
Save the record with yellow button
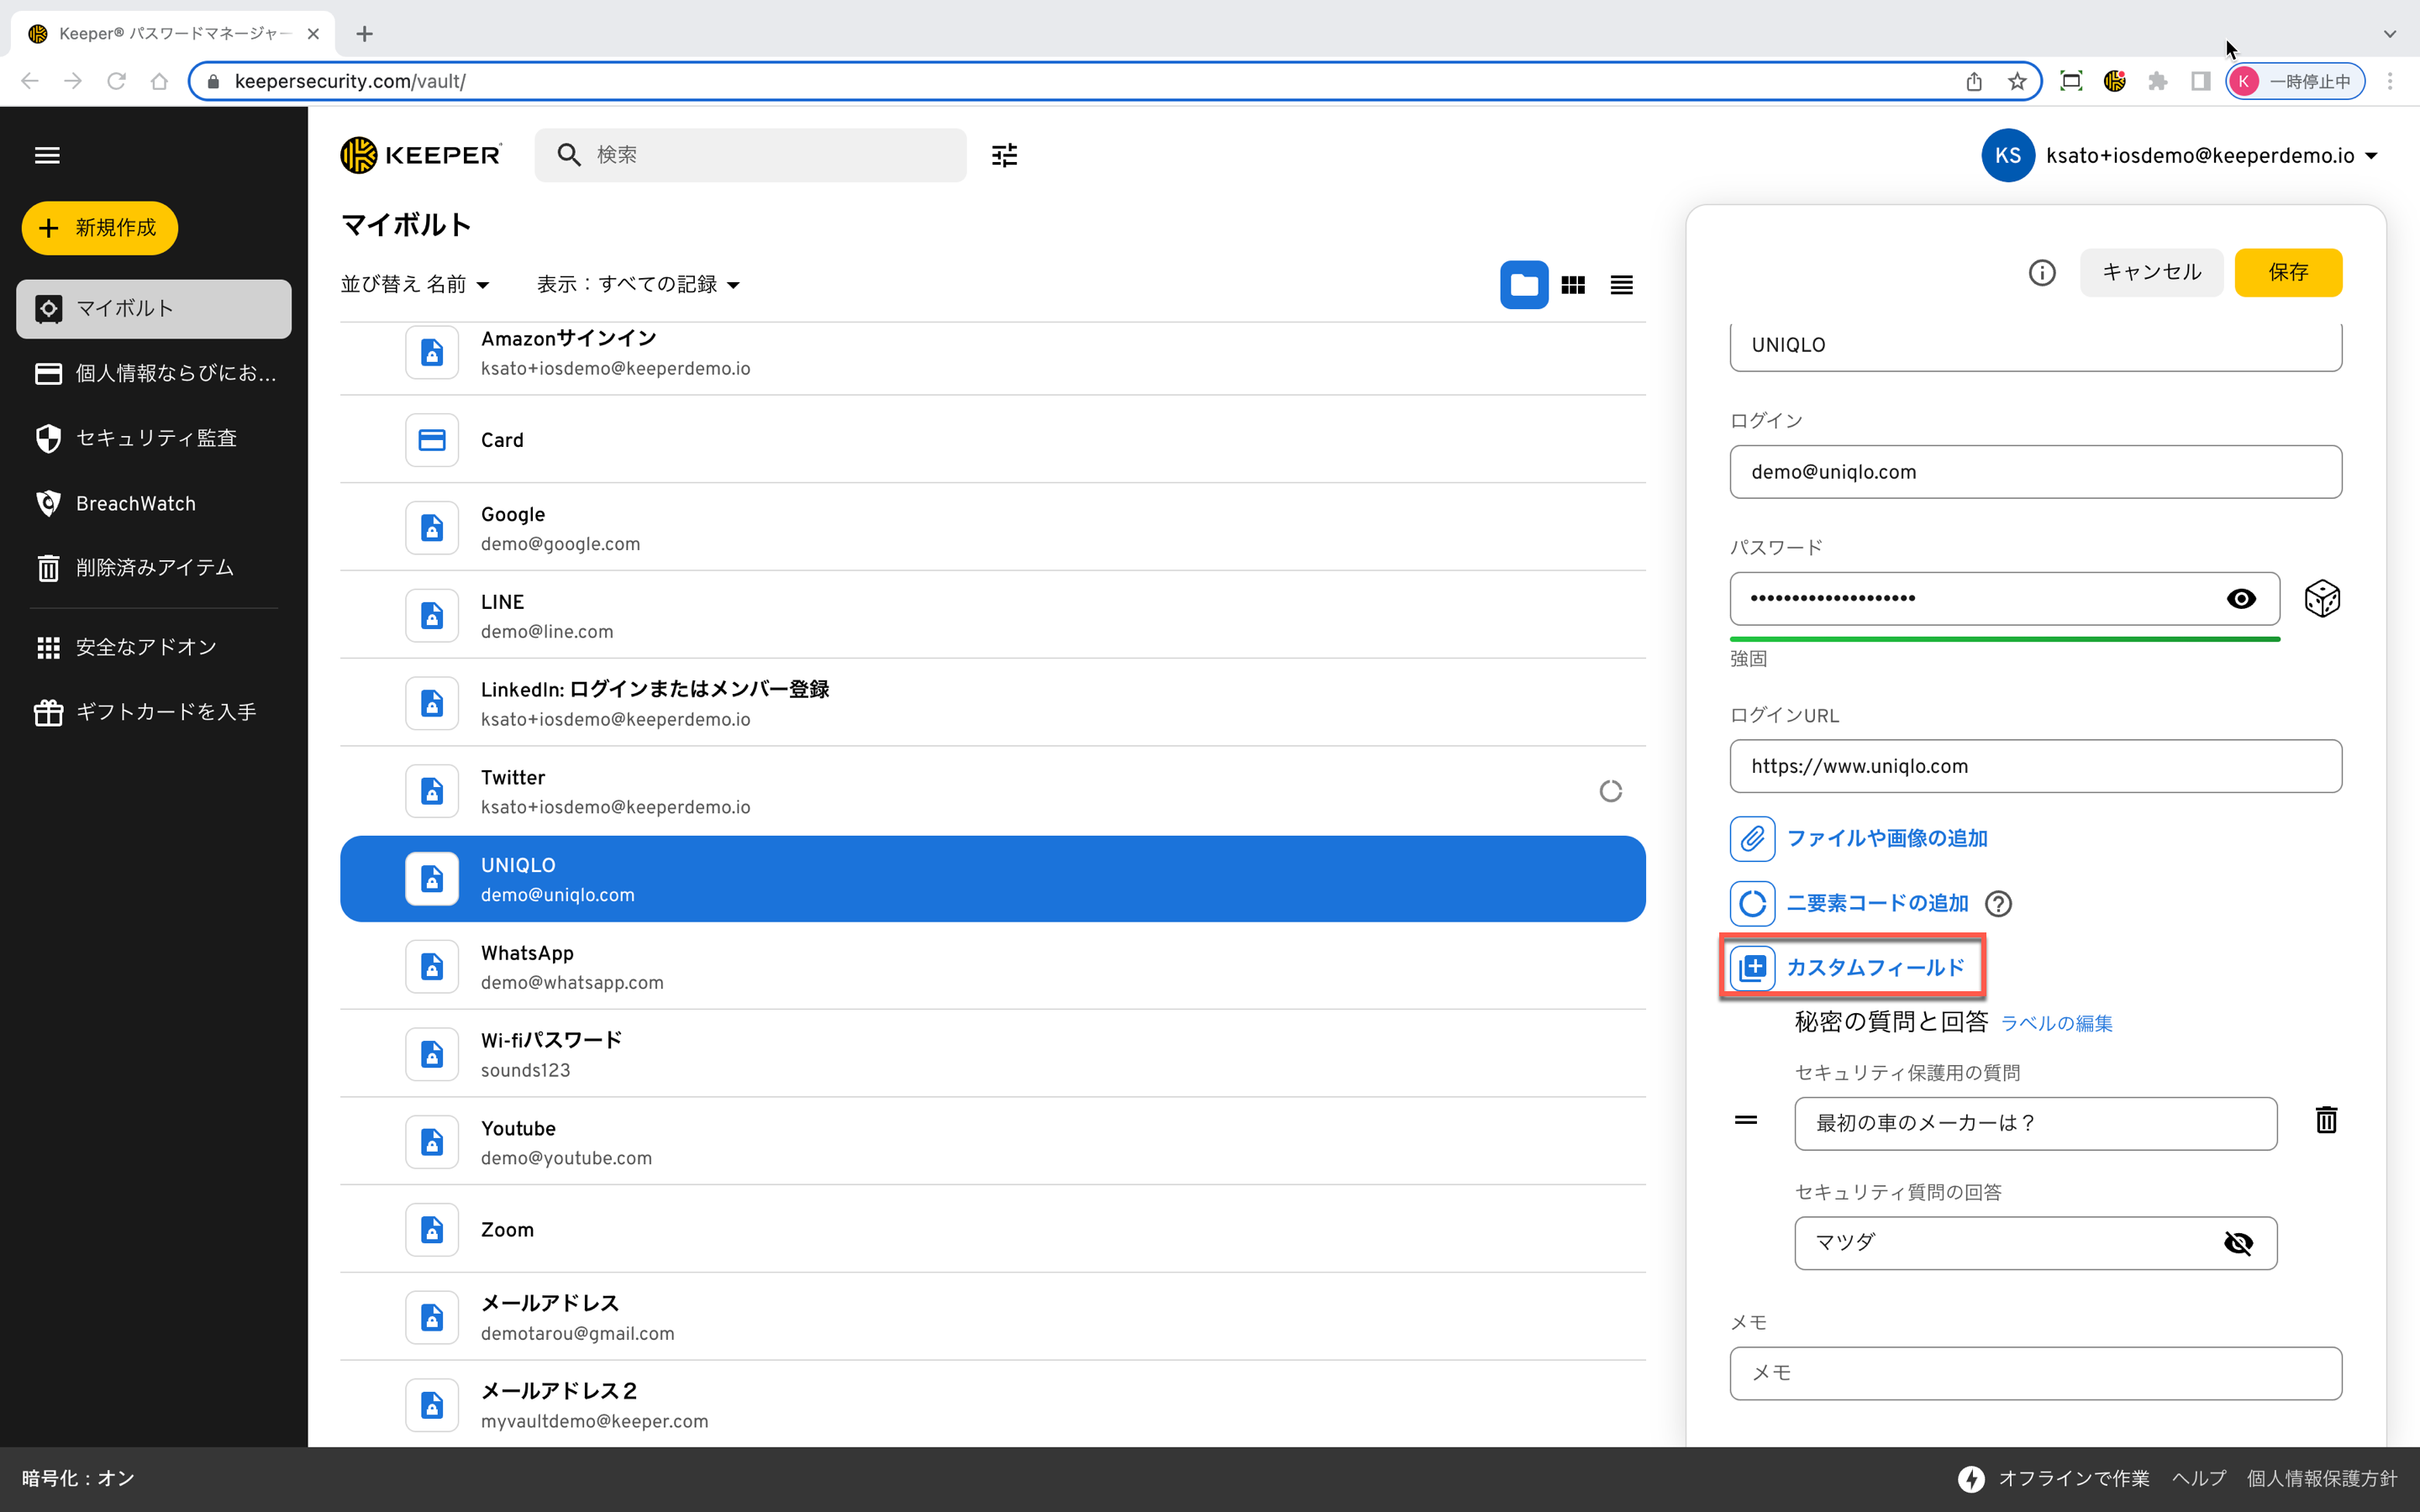pos(2287,272)
